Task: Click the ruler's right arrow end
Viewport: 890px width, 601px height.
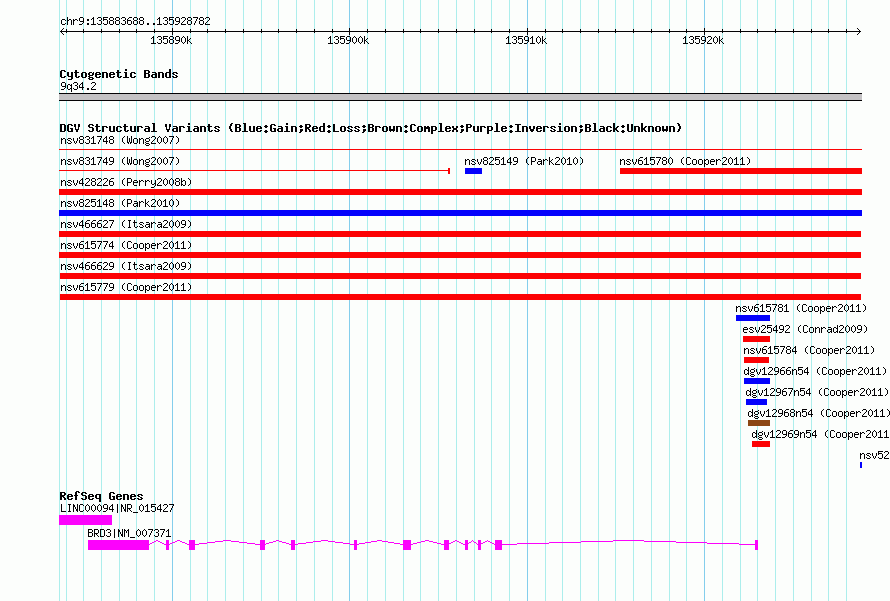Action: [x=859, y=31]
